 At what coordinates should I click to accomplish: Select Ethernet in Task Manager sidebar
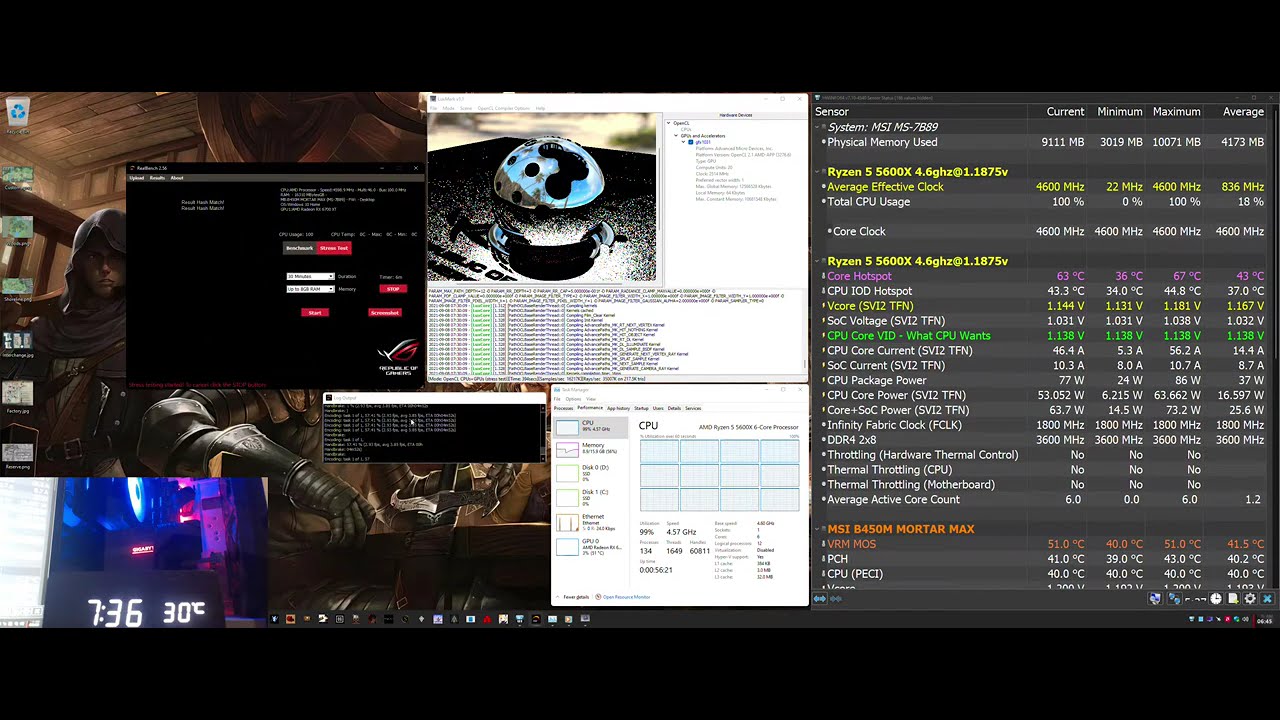591,521
